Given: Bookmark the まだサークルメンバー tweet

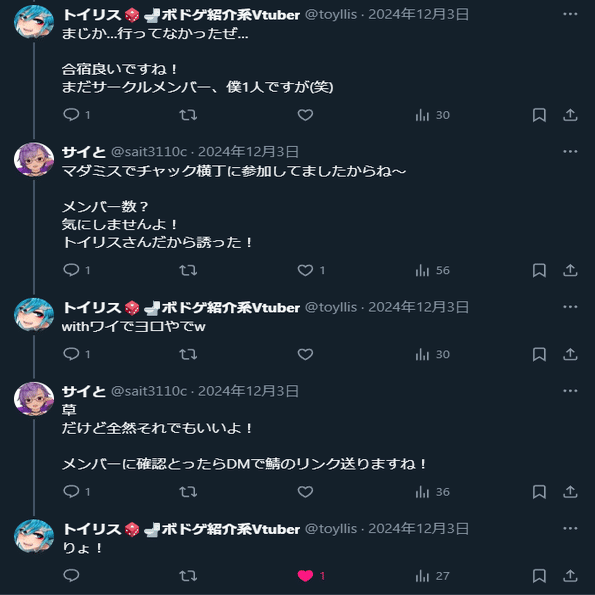Looking at the screenshot, I should pyautogui.click(x=539, y=115).
